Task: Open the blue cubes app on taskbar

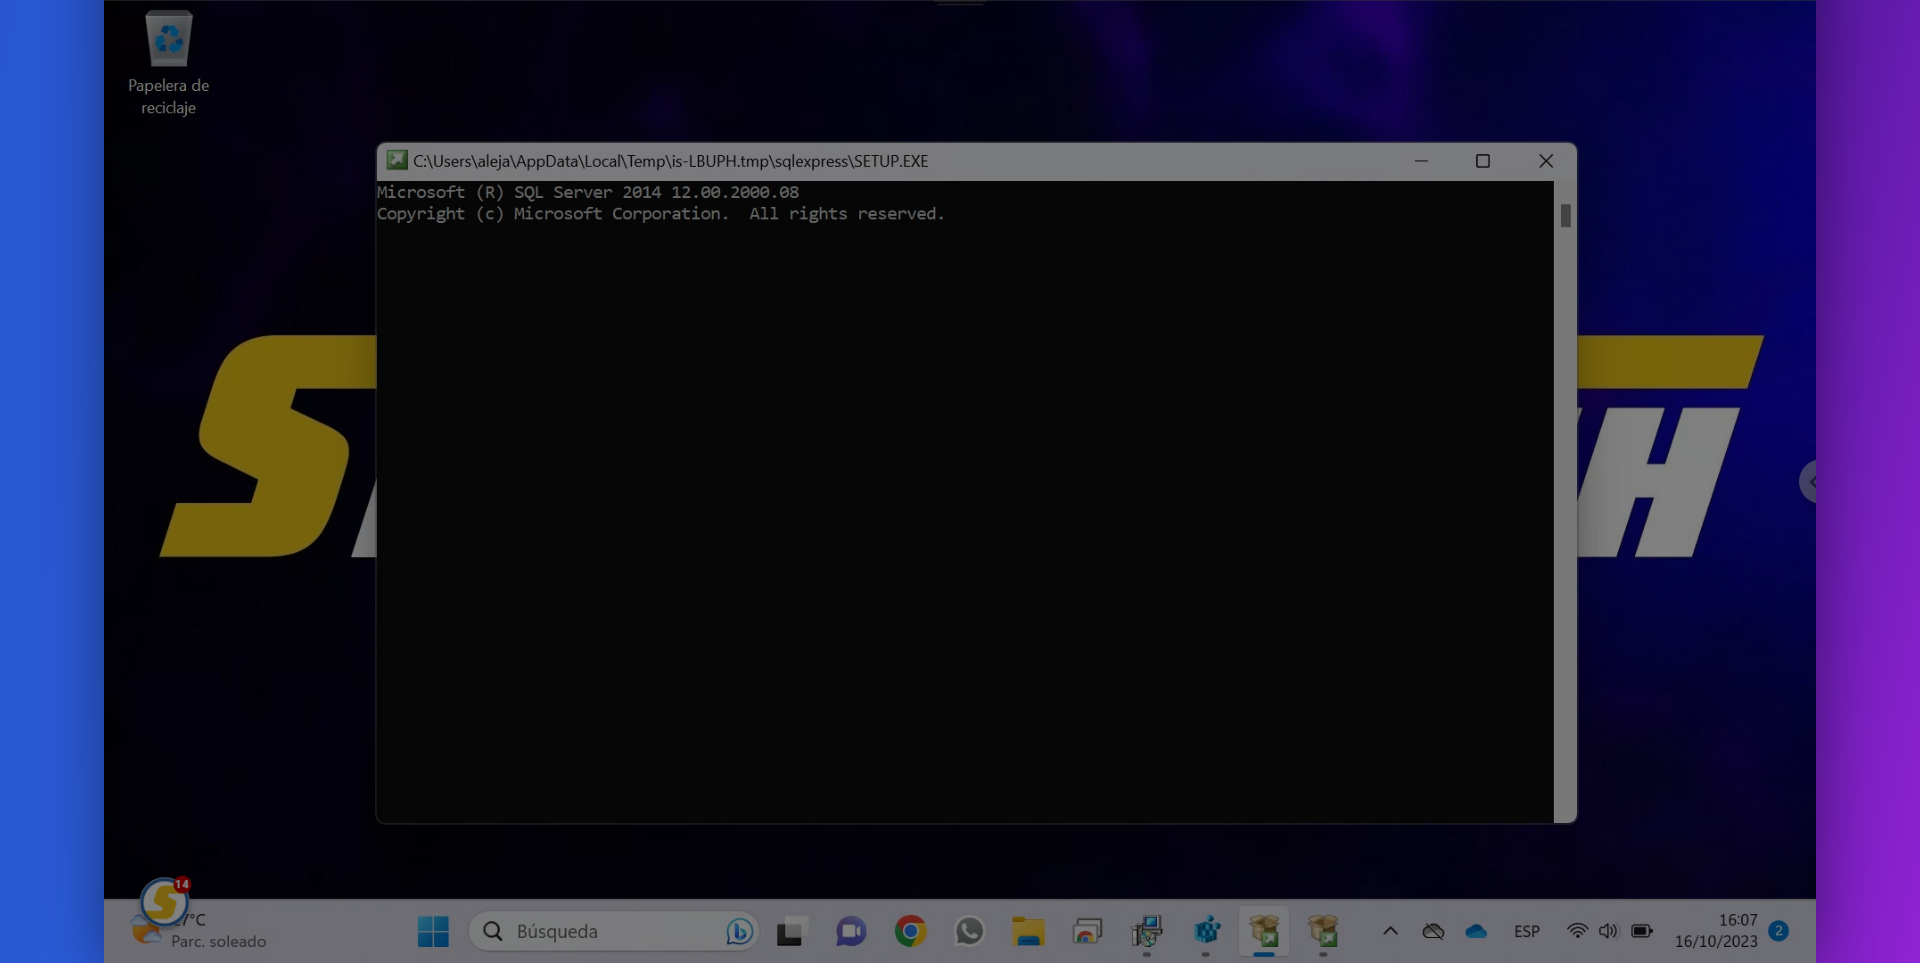Action: click(x=1206, y=931)
